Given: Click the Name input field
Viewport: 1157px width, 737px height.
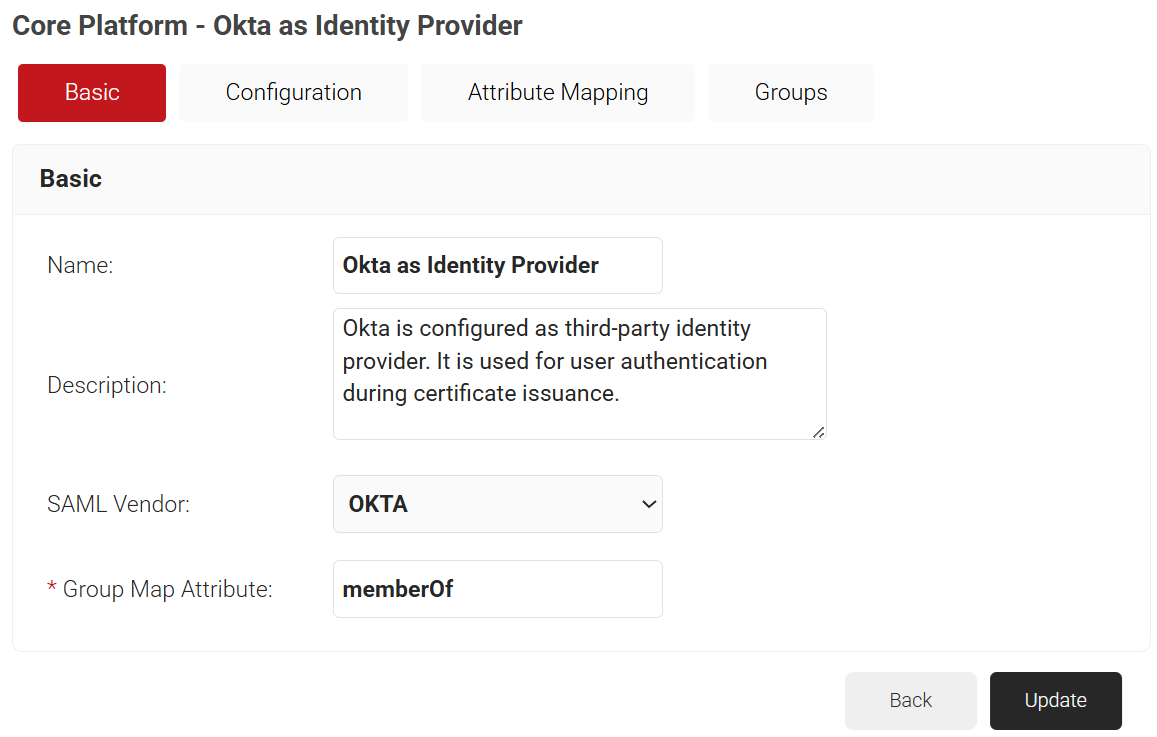Looking at the screenshot, I should pyautogui.click(x=497, y=265).
